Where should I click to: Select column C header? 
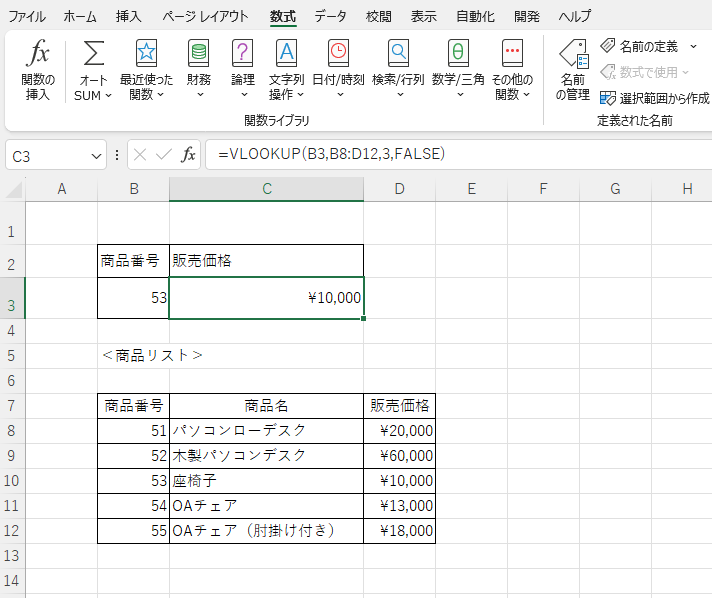(267, 189)
